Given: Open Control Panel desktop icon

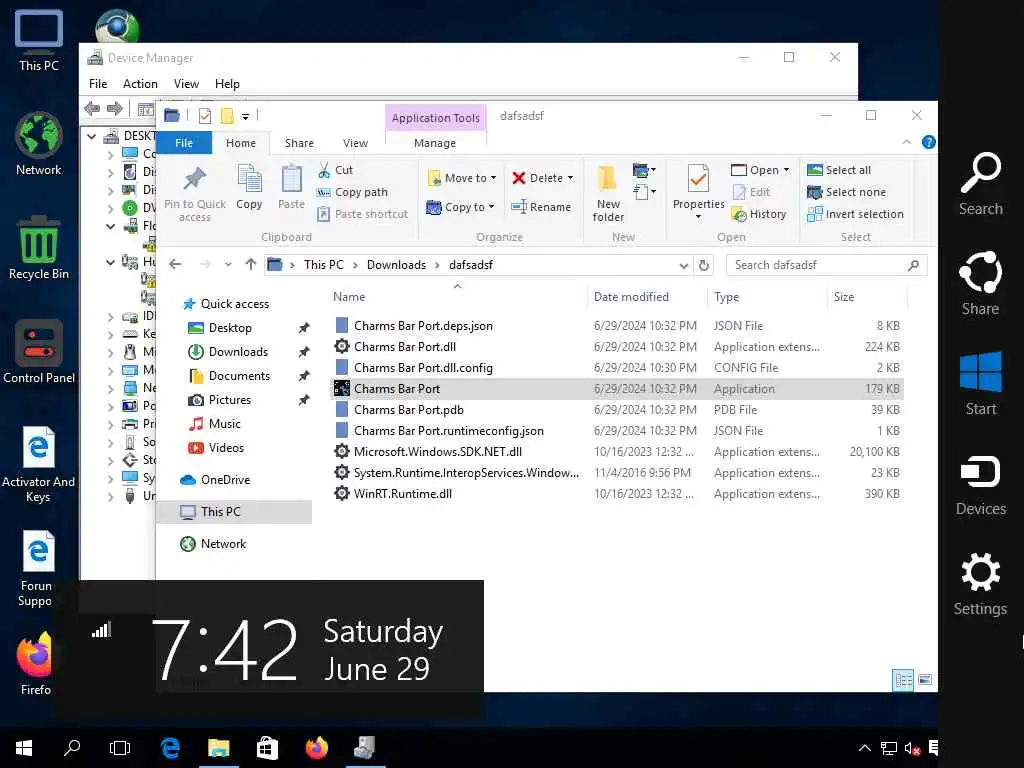Looking at the screenshot, I should 39,351.
